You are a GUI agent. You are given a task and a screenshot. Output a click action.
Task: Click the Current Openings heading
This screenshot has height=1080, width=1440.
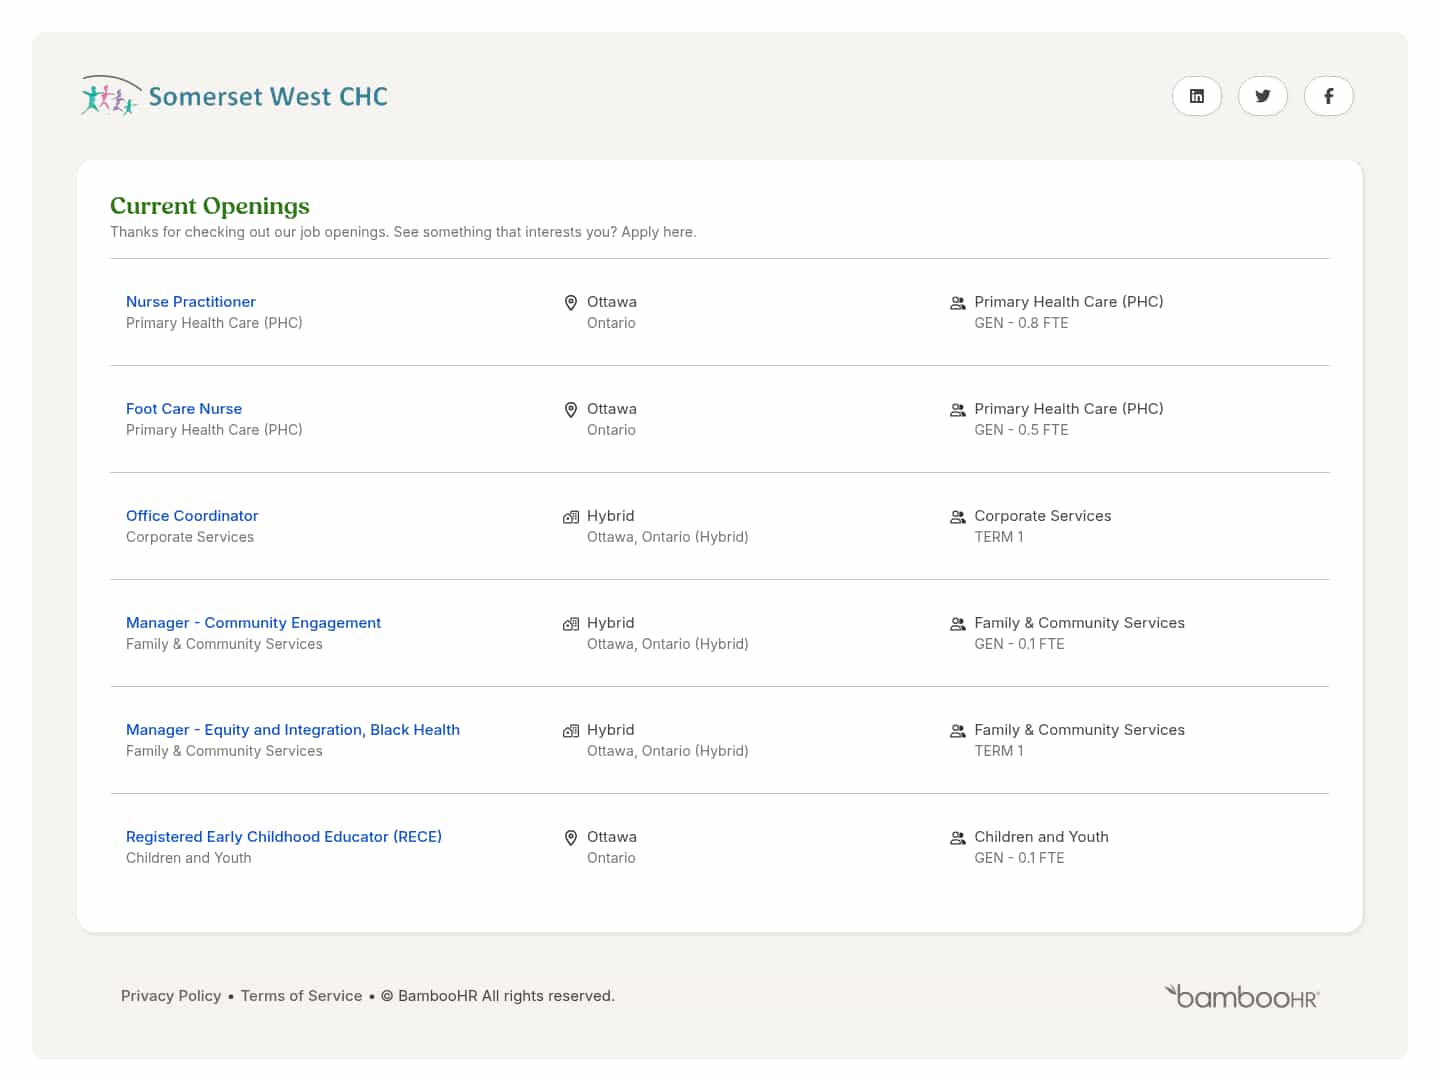210,206
